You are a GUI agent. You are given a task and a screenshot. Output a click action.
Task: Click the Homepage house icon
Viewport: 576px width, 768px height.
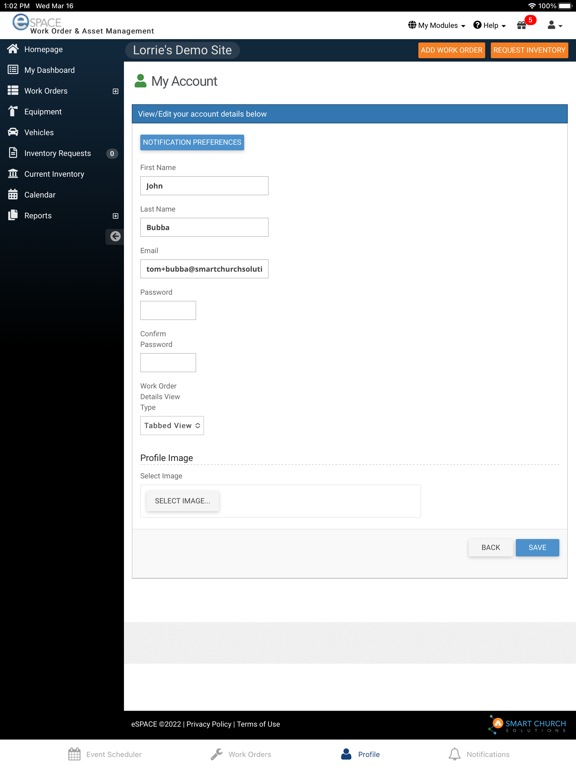click(13, 49)
